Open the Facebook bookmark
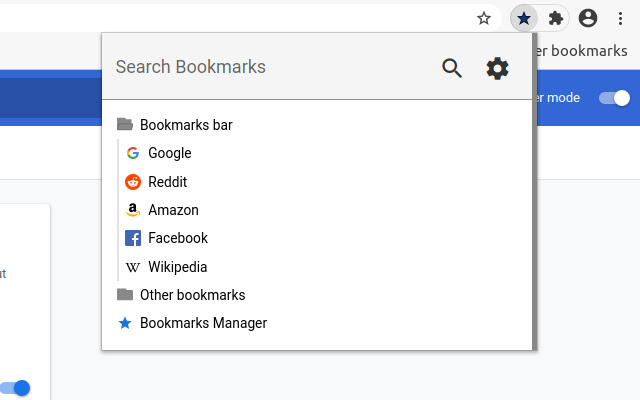 coord(178,238)
